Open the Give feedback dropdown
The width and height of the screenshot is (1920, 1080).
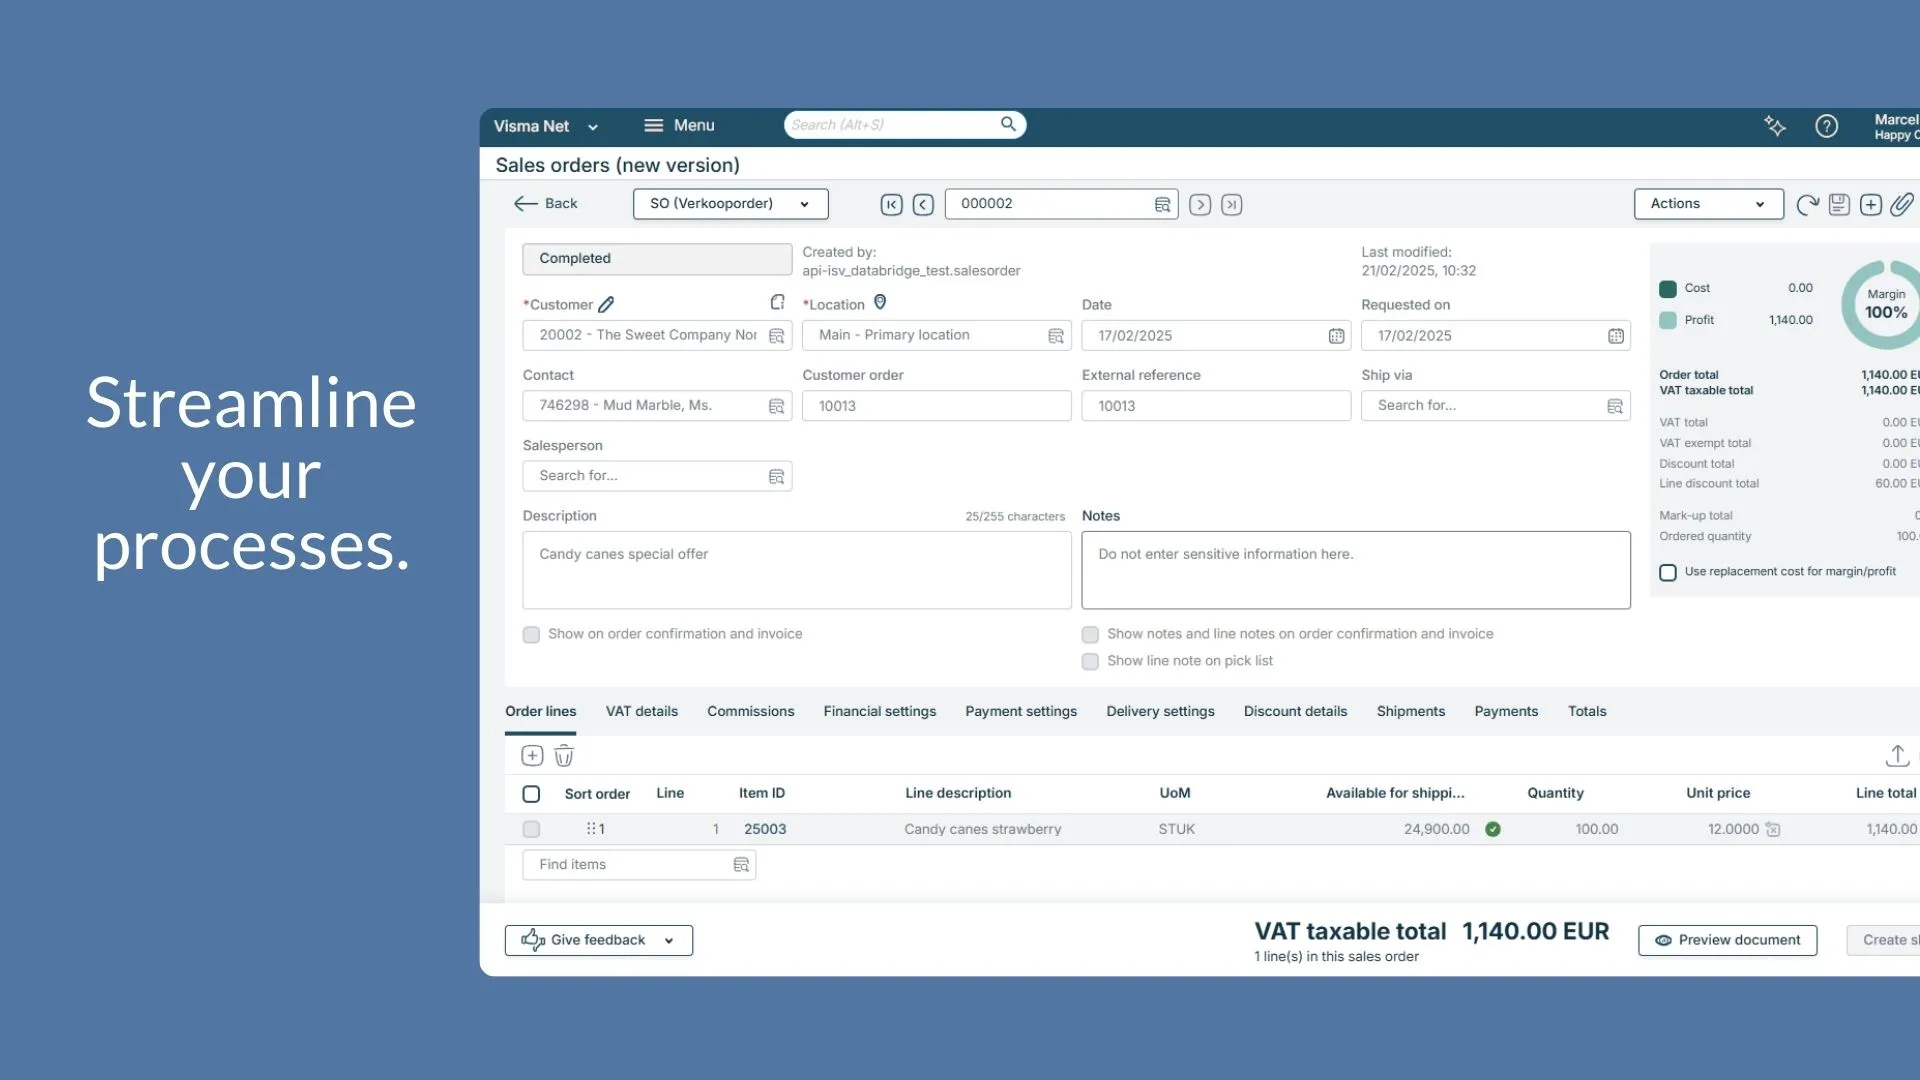click(x=598, y=940)
